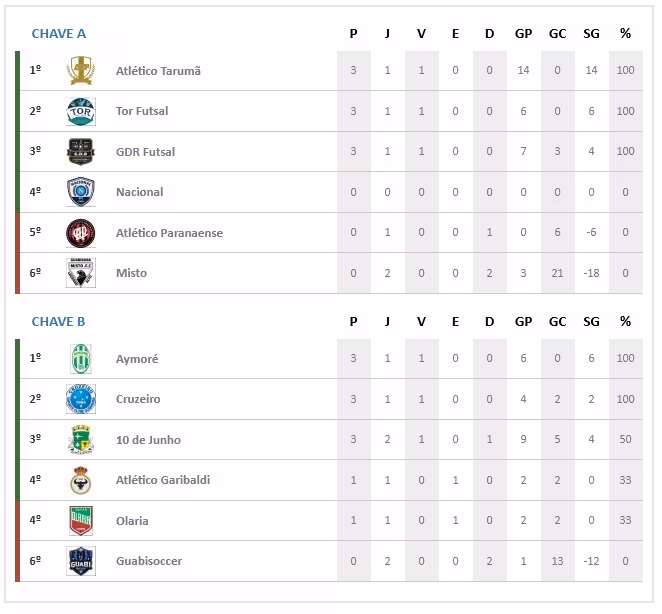Open the Atlético Paranaense crest
The height and width of the screenshot is (614, 662).
tap(81, 233)
